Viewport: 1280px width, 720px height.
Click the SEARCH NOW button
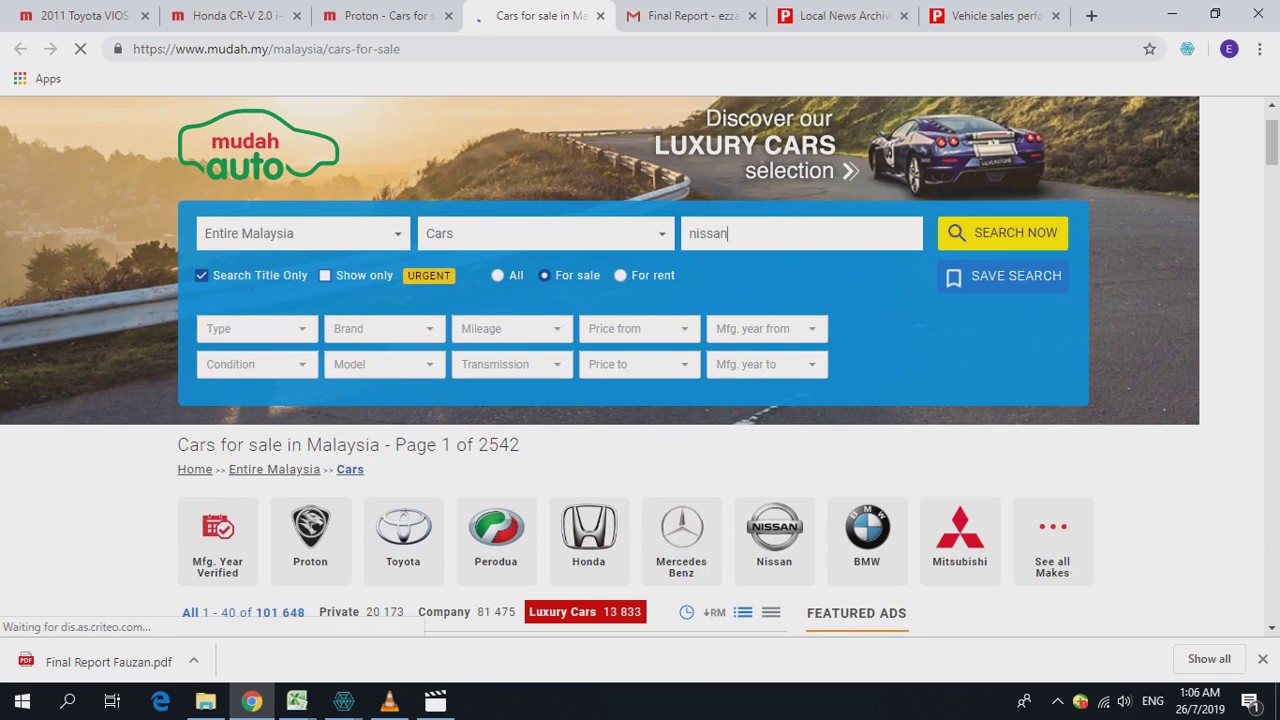1003,233
